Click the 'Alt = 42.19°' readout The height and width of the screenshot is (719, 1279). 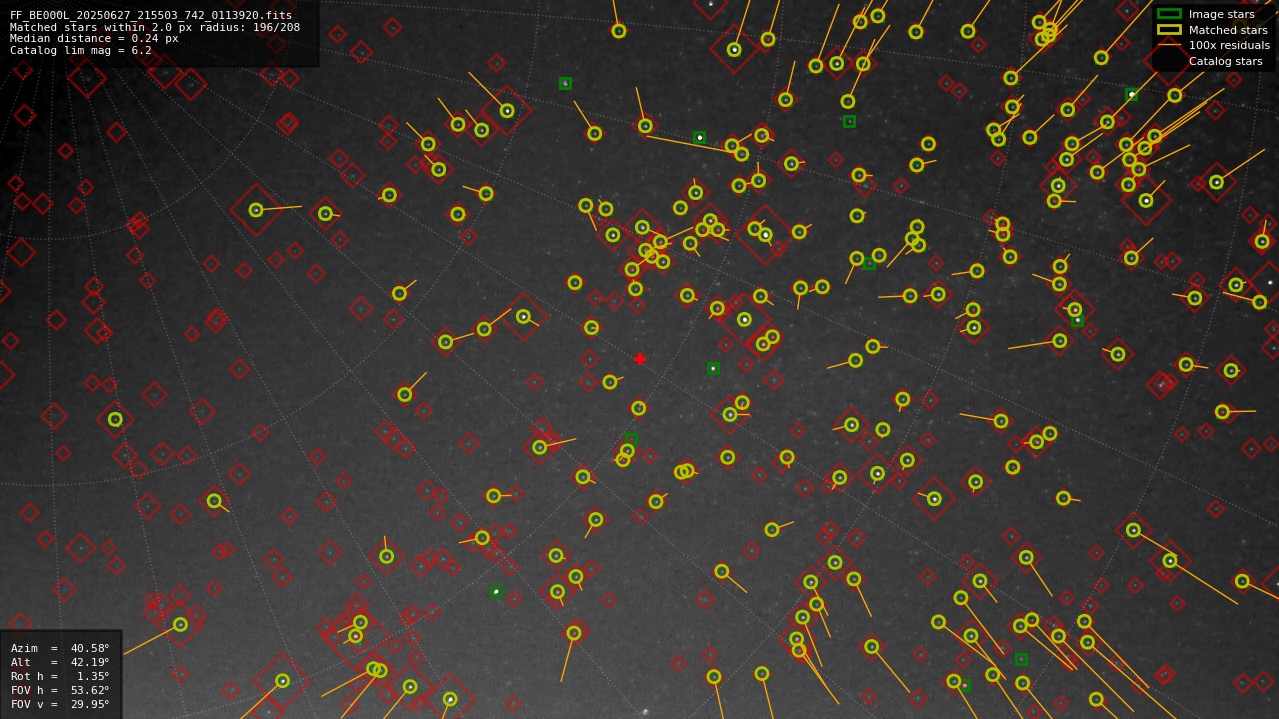click(x=60, y=662)
